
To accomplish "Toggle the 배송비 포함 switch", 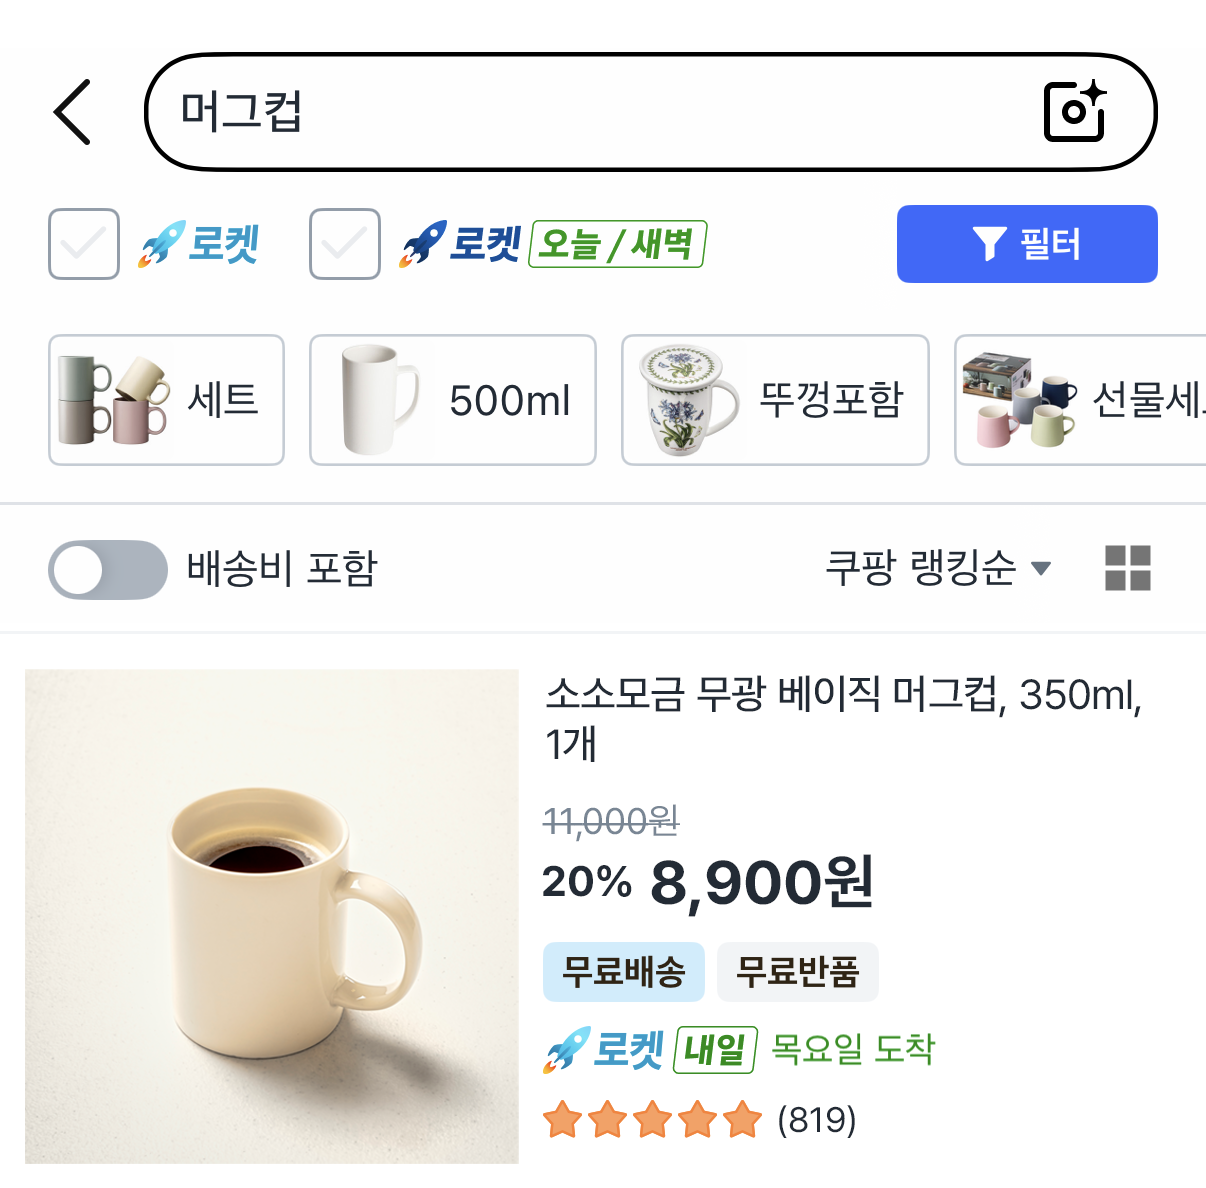I will point(108,570).
